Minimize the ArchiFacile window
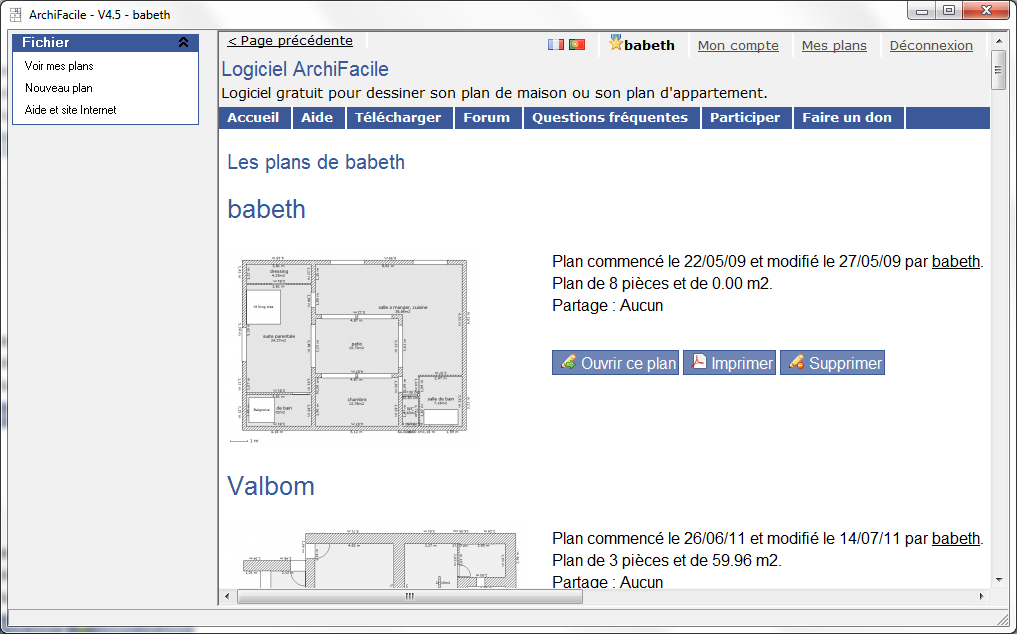1017x634 pixels. tap(922, 10)
